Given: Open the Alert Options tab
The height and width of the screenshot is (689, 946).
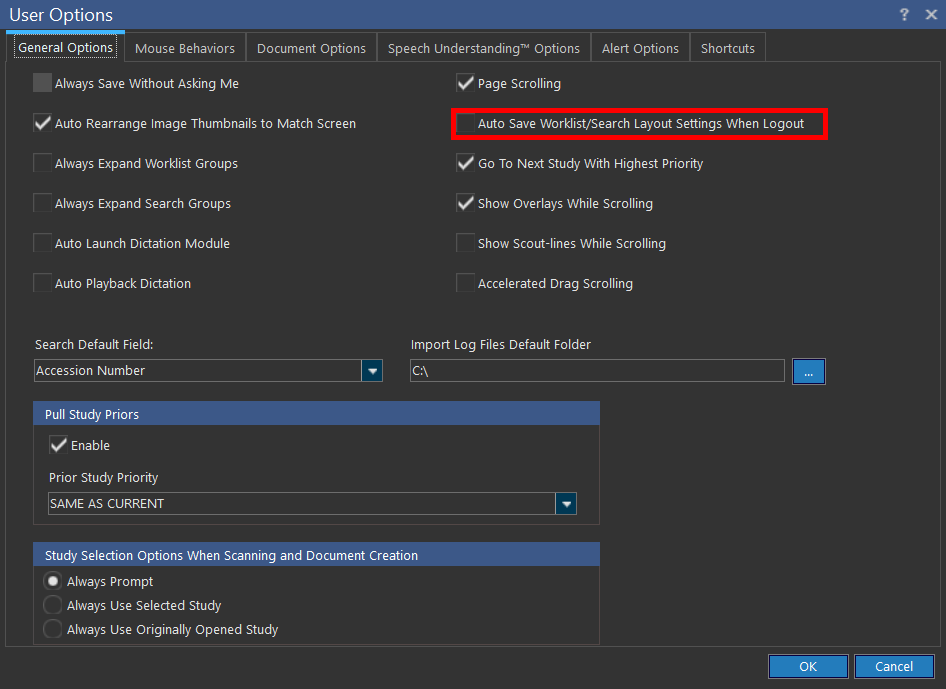Looking at the screenshot, I should 640,48.
